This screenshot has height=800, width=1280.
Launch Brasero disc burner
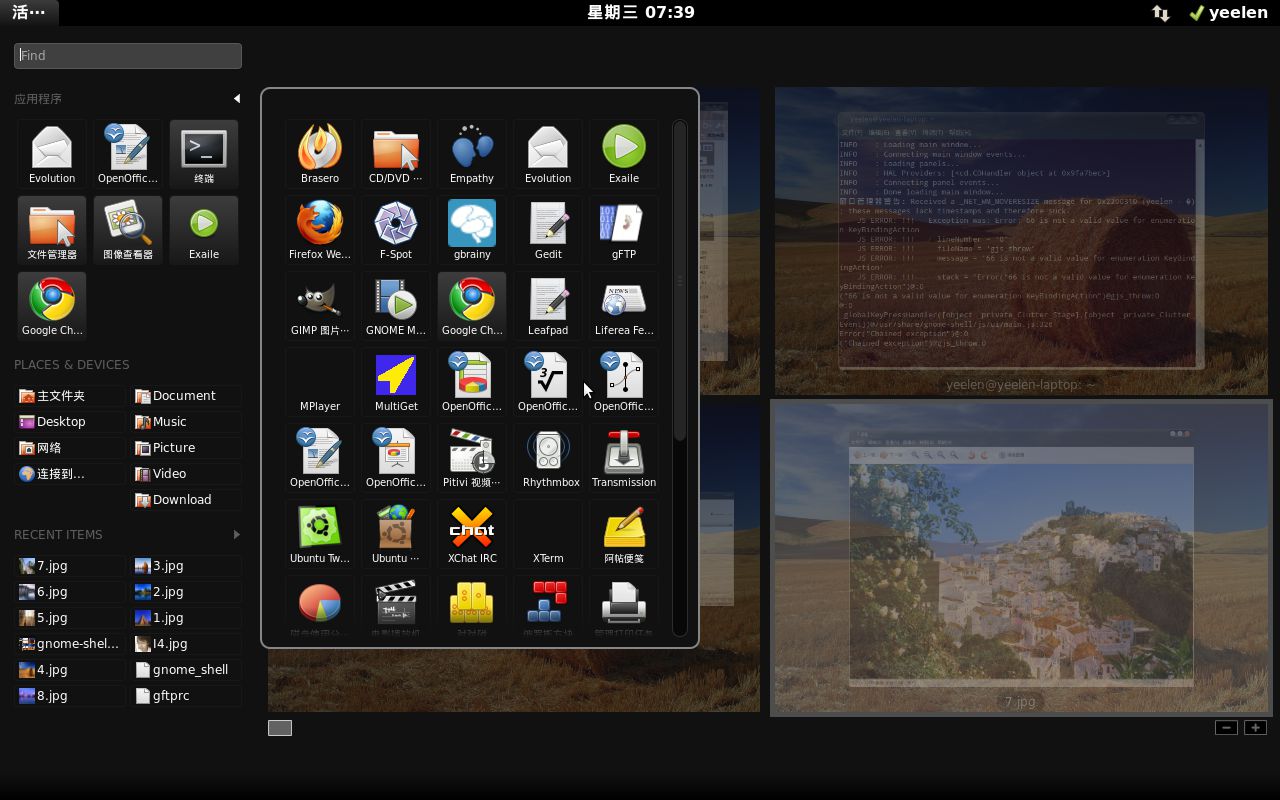click(x=320, y=154)
